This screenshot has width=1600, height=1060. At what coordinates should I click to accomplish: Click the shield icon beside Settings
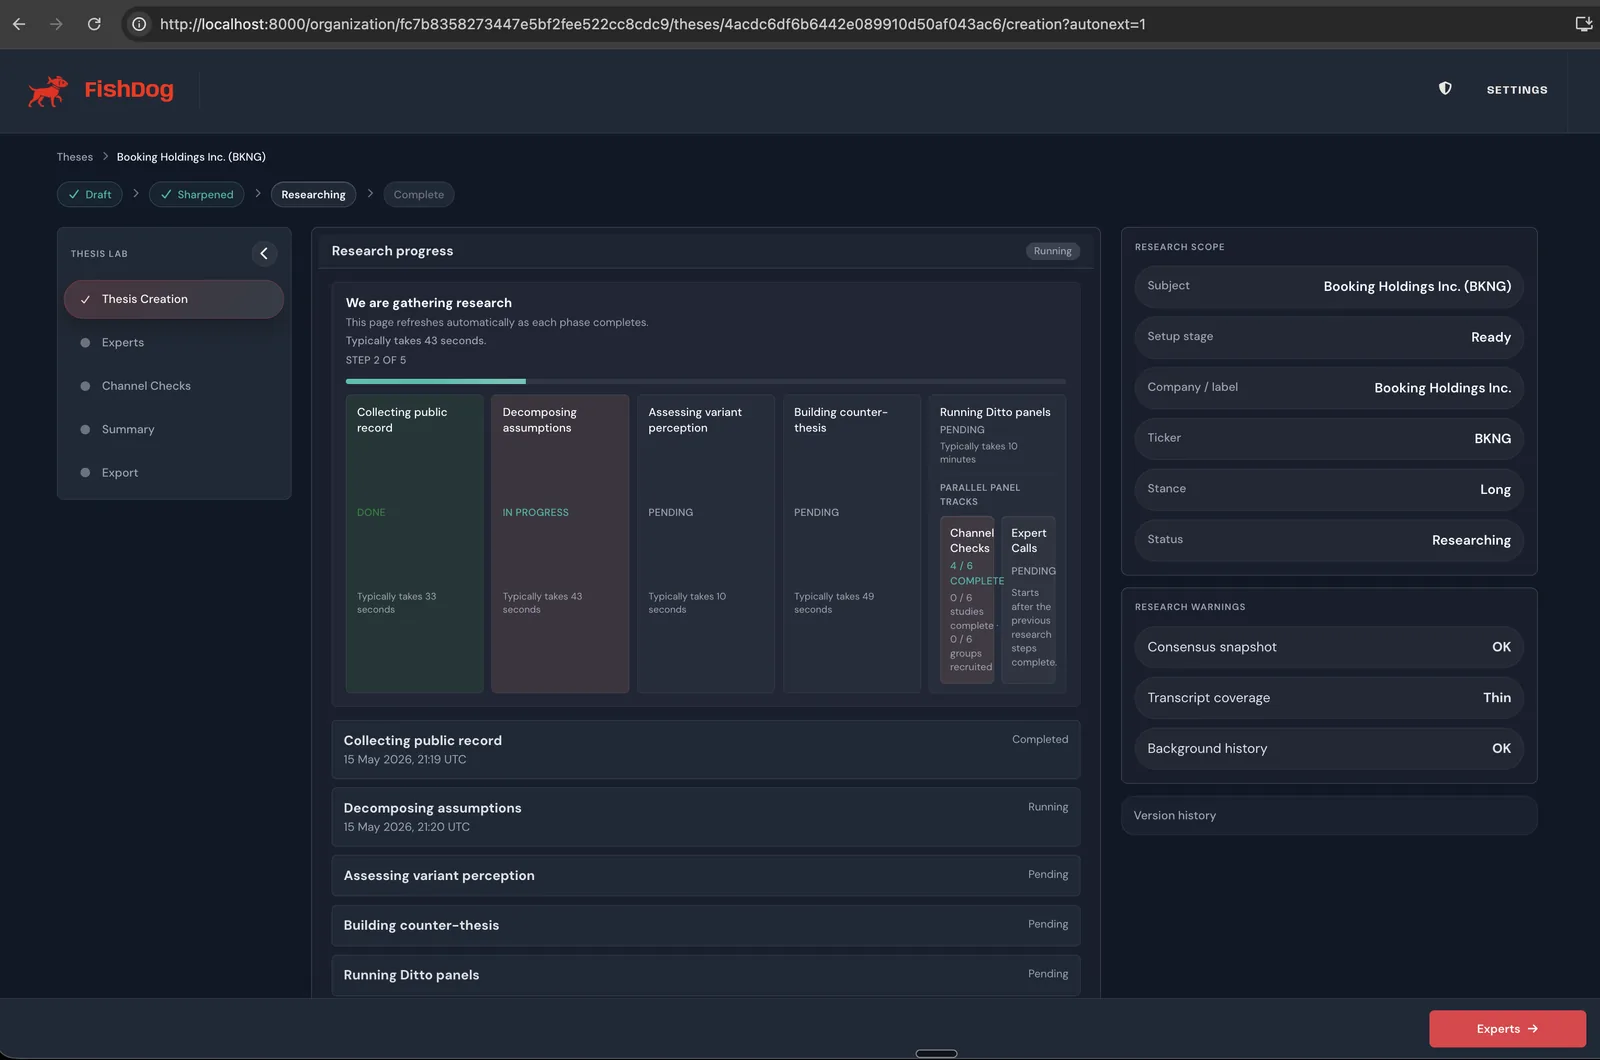(x=1445, y=89)
